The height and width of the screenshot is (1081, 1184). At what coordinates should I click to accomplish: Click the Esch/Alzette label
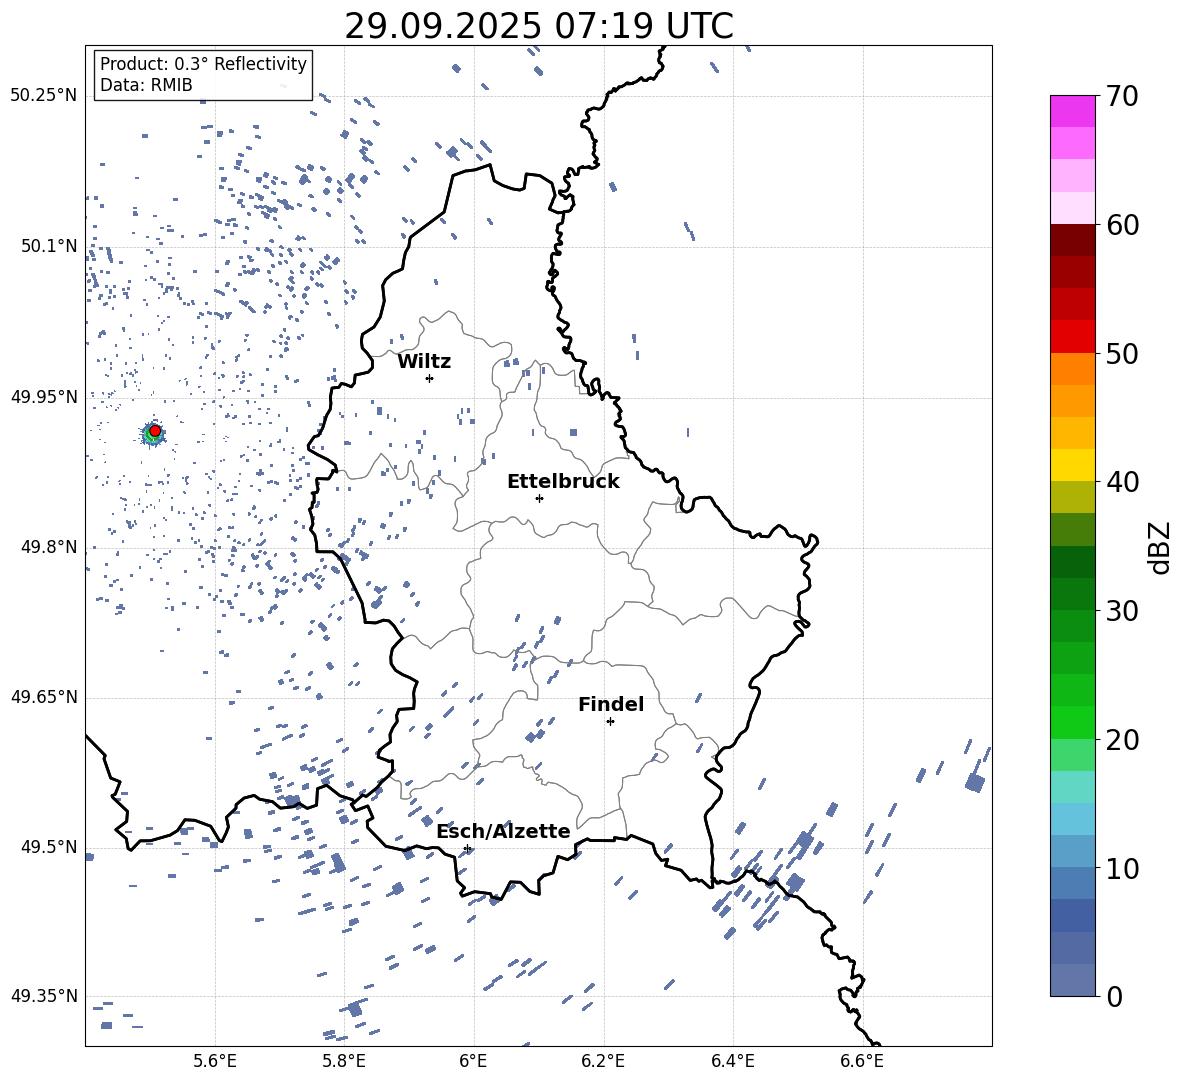click(x=503, y=831)
